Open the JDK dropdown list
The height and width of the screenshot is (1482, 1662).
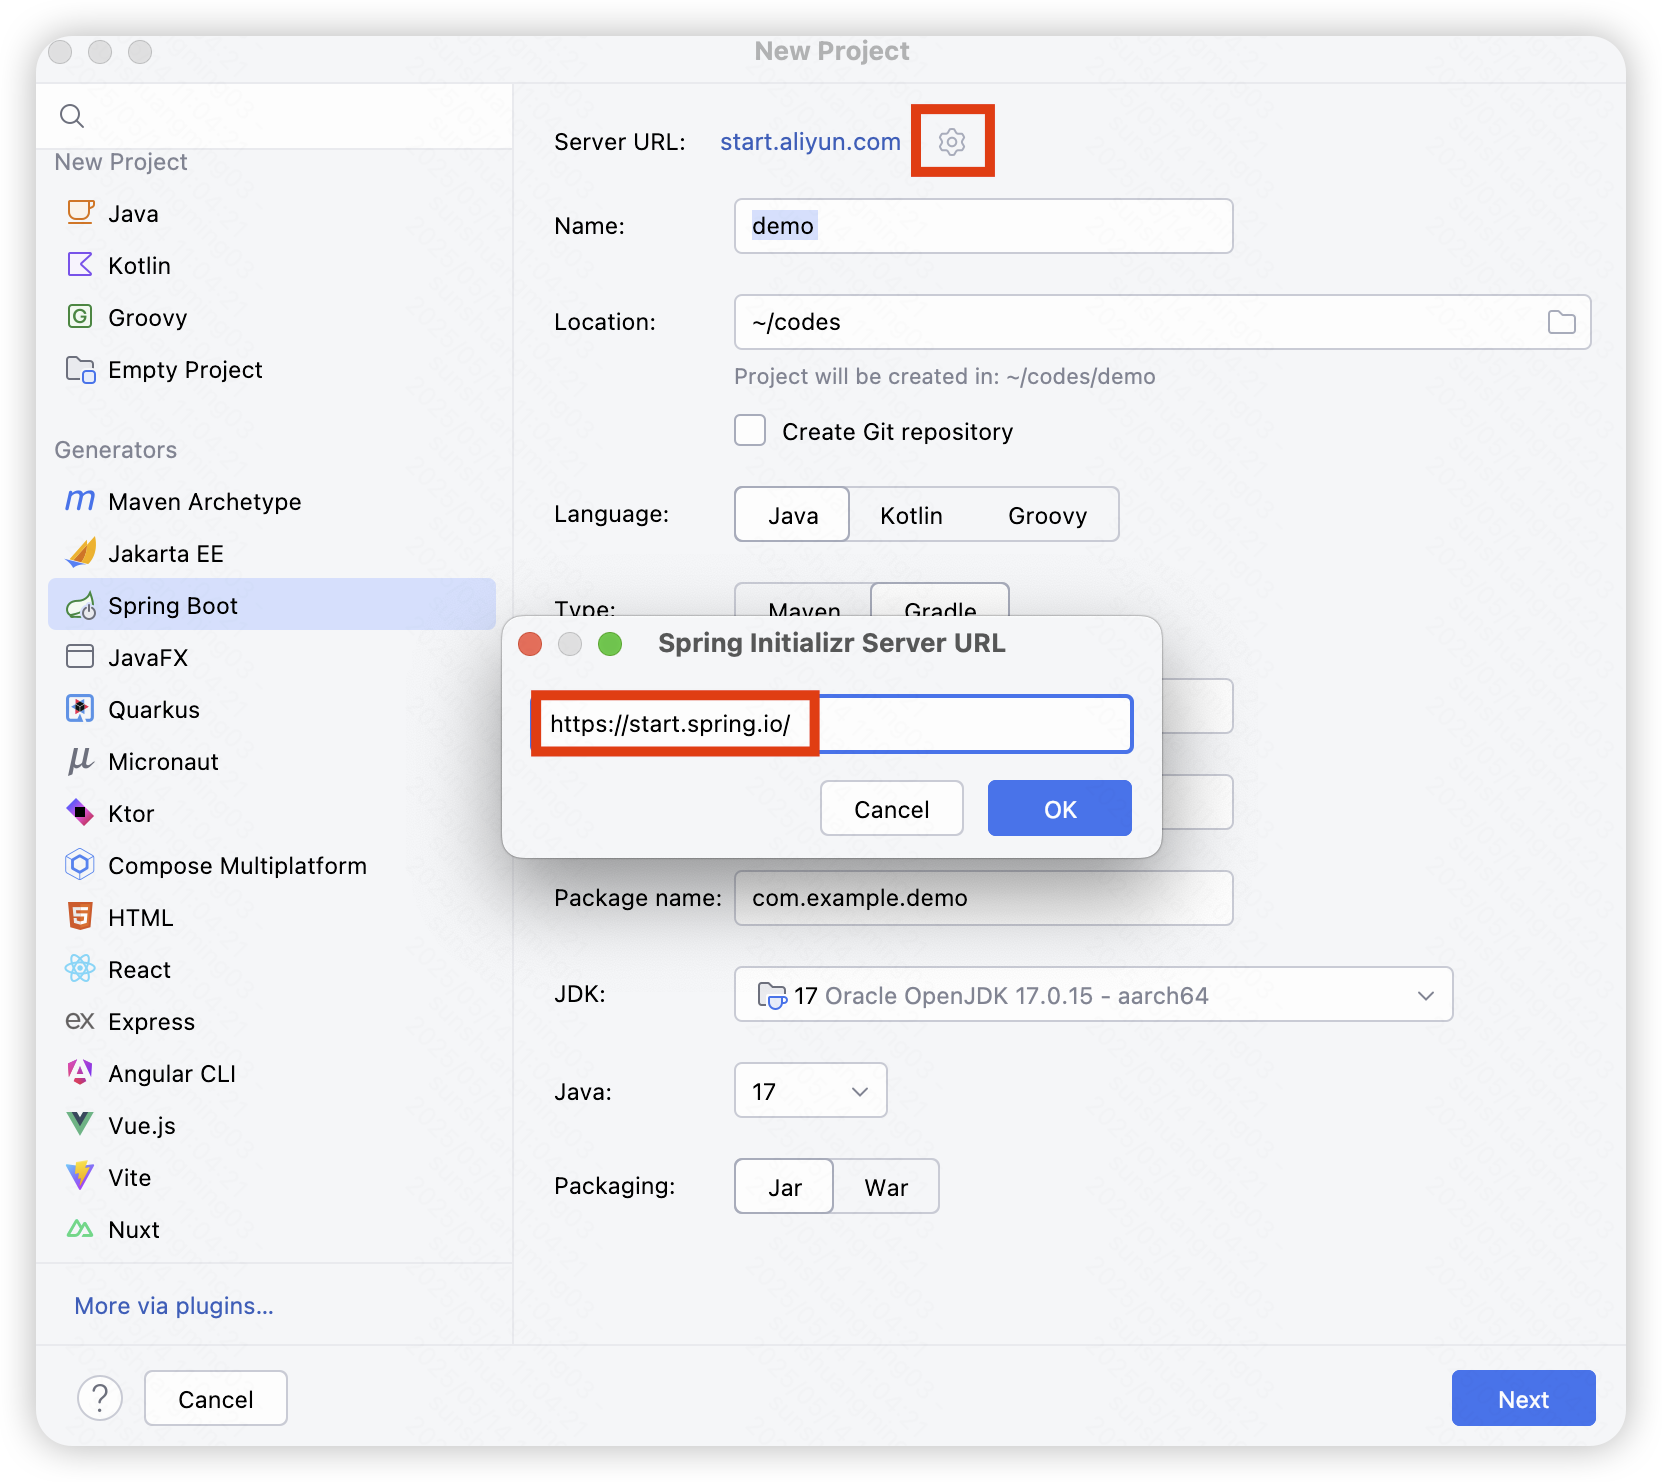[x=1426, y=995]
